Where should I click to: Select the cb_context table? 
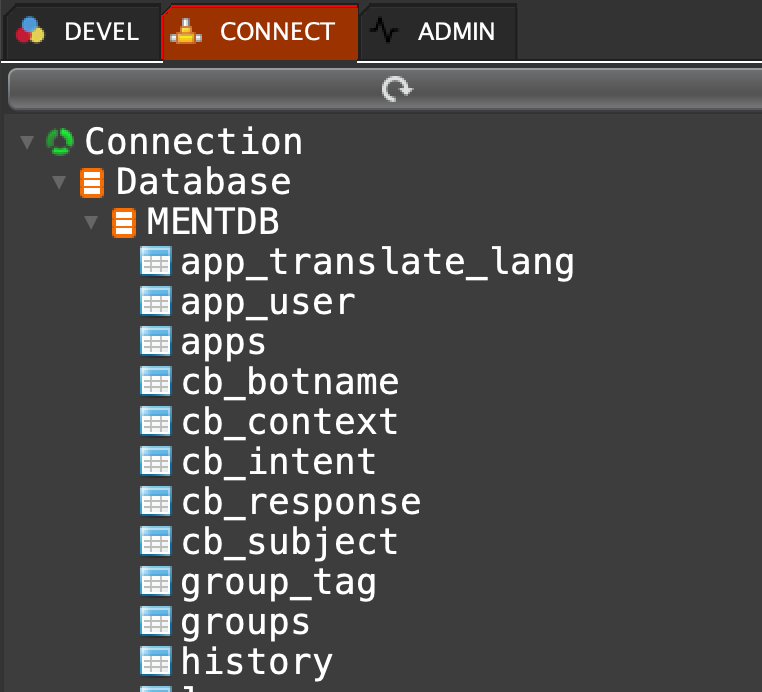pyautogui.click(x=289, y=422)
